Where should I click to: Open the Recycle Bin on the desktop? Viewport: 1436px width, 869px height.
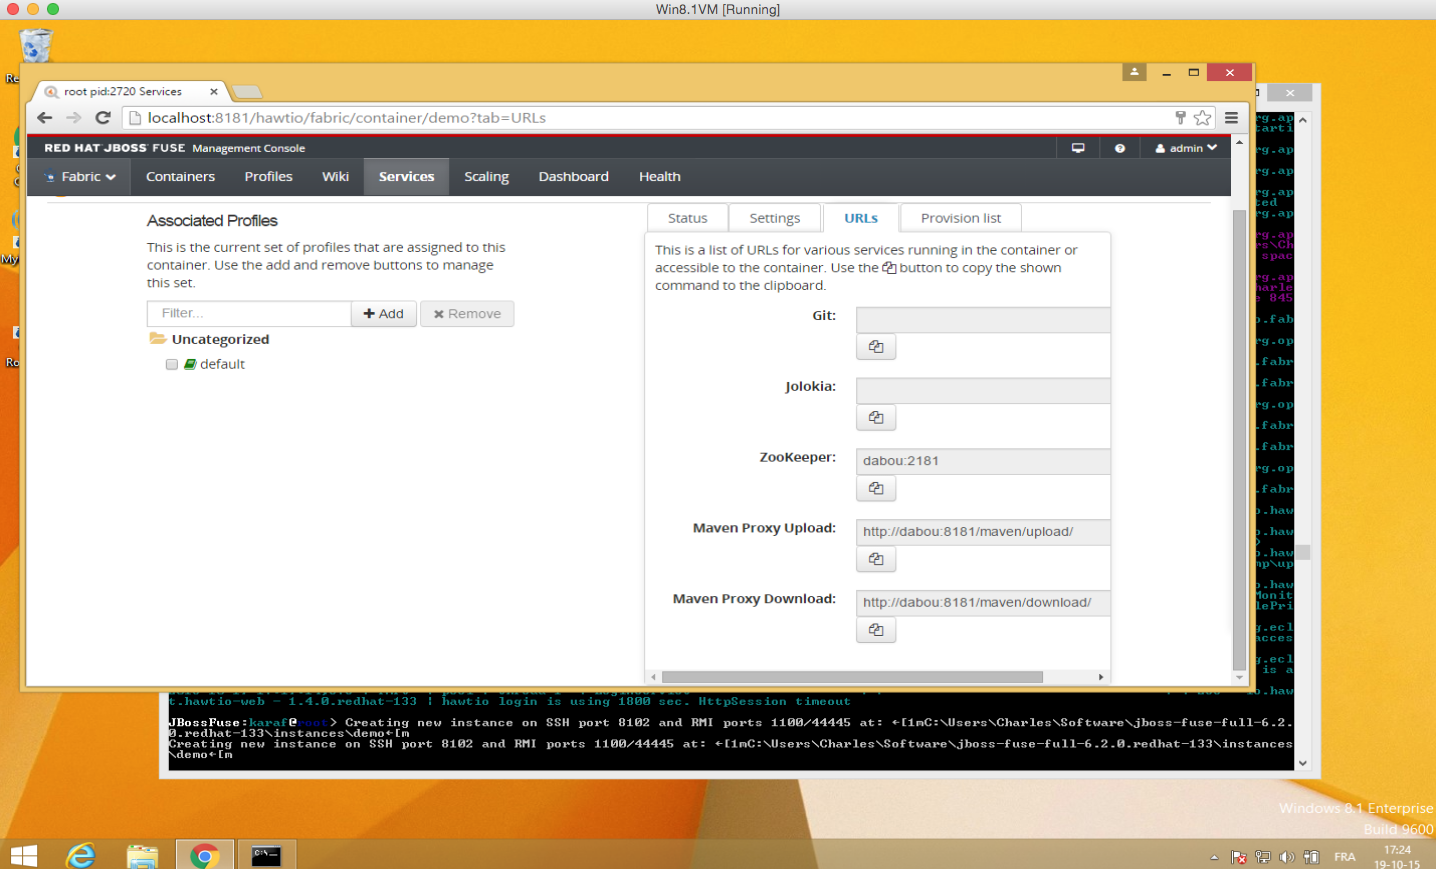tap(35, 46)
